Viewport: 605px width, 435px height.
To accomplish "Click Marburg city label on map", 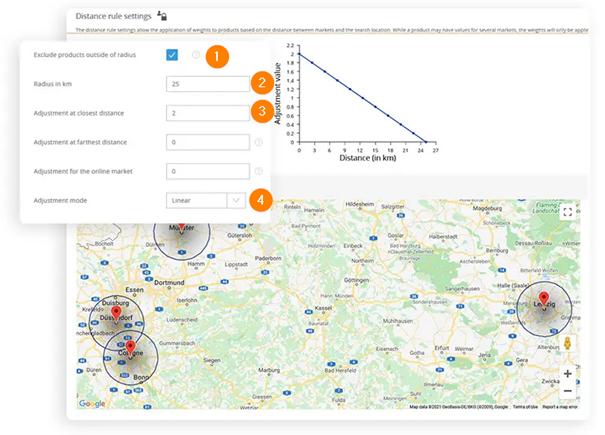I will (269, 370).
